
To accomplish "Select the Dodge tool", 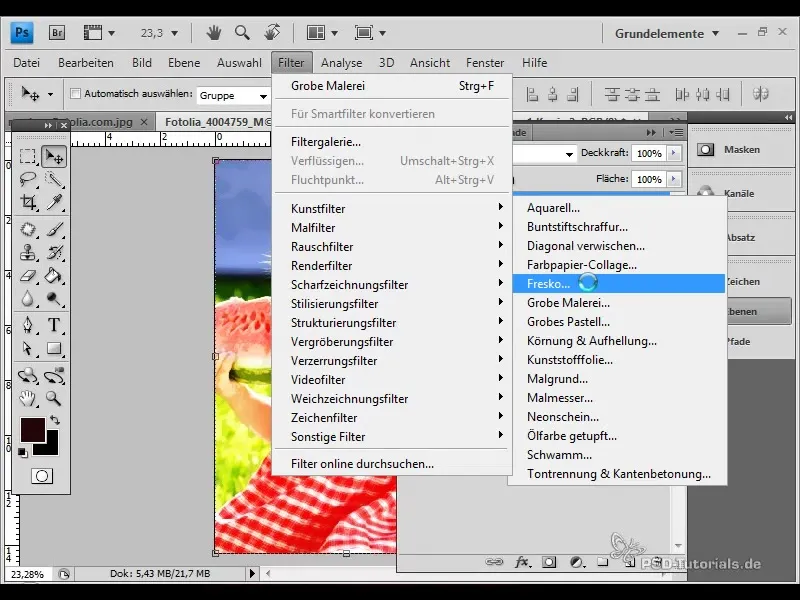I will 54,299.
